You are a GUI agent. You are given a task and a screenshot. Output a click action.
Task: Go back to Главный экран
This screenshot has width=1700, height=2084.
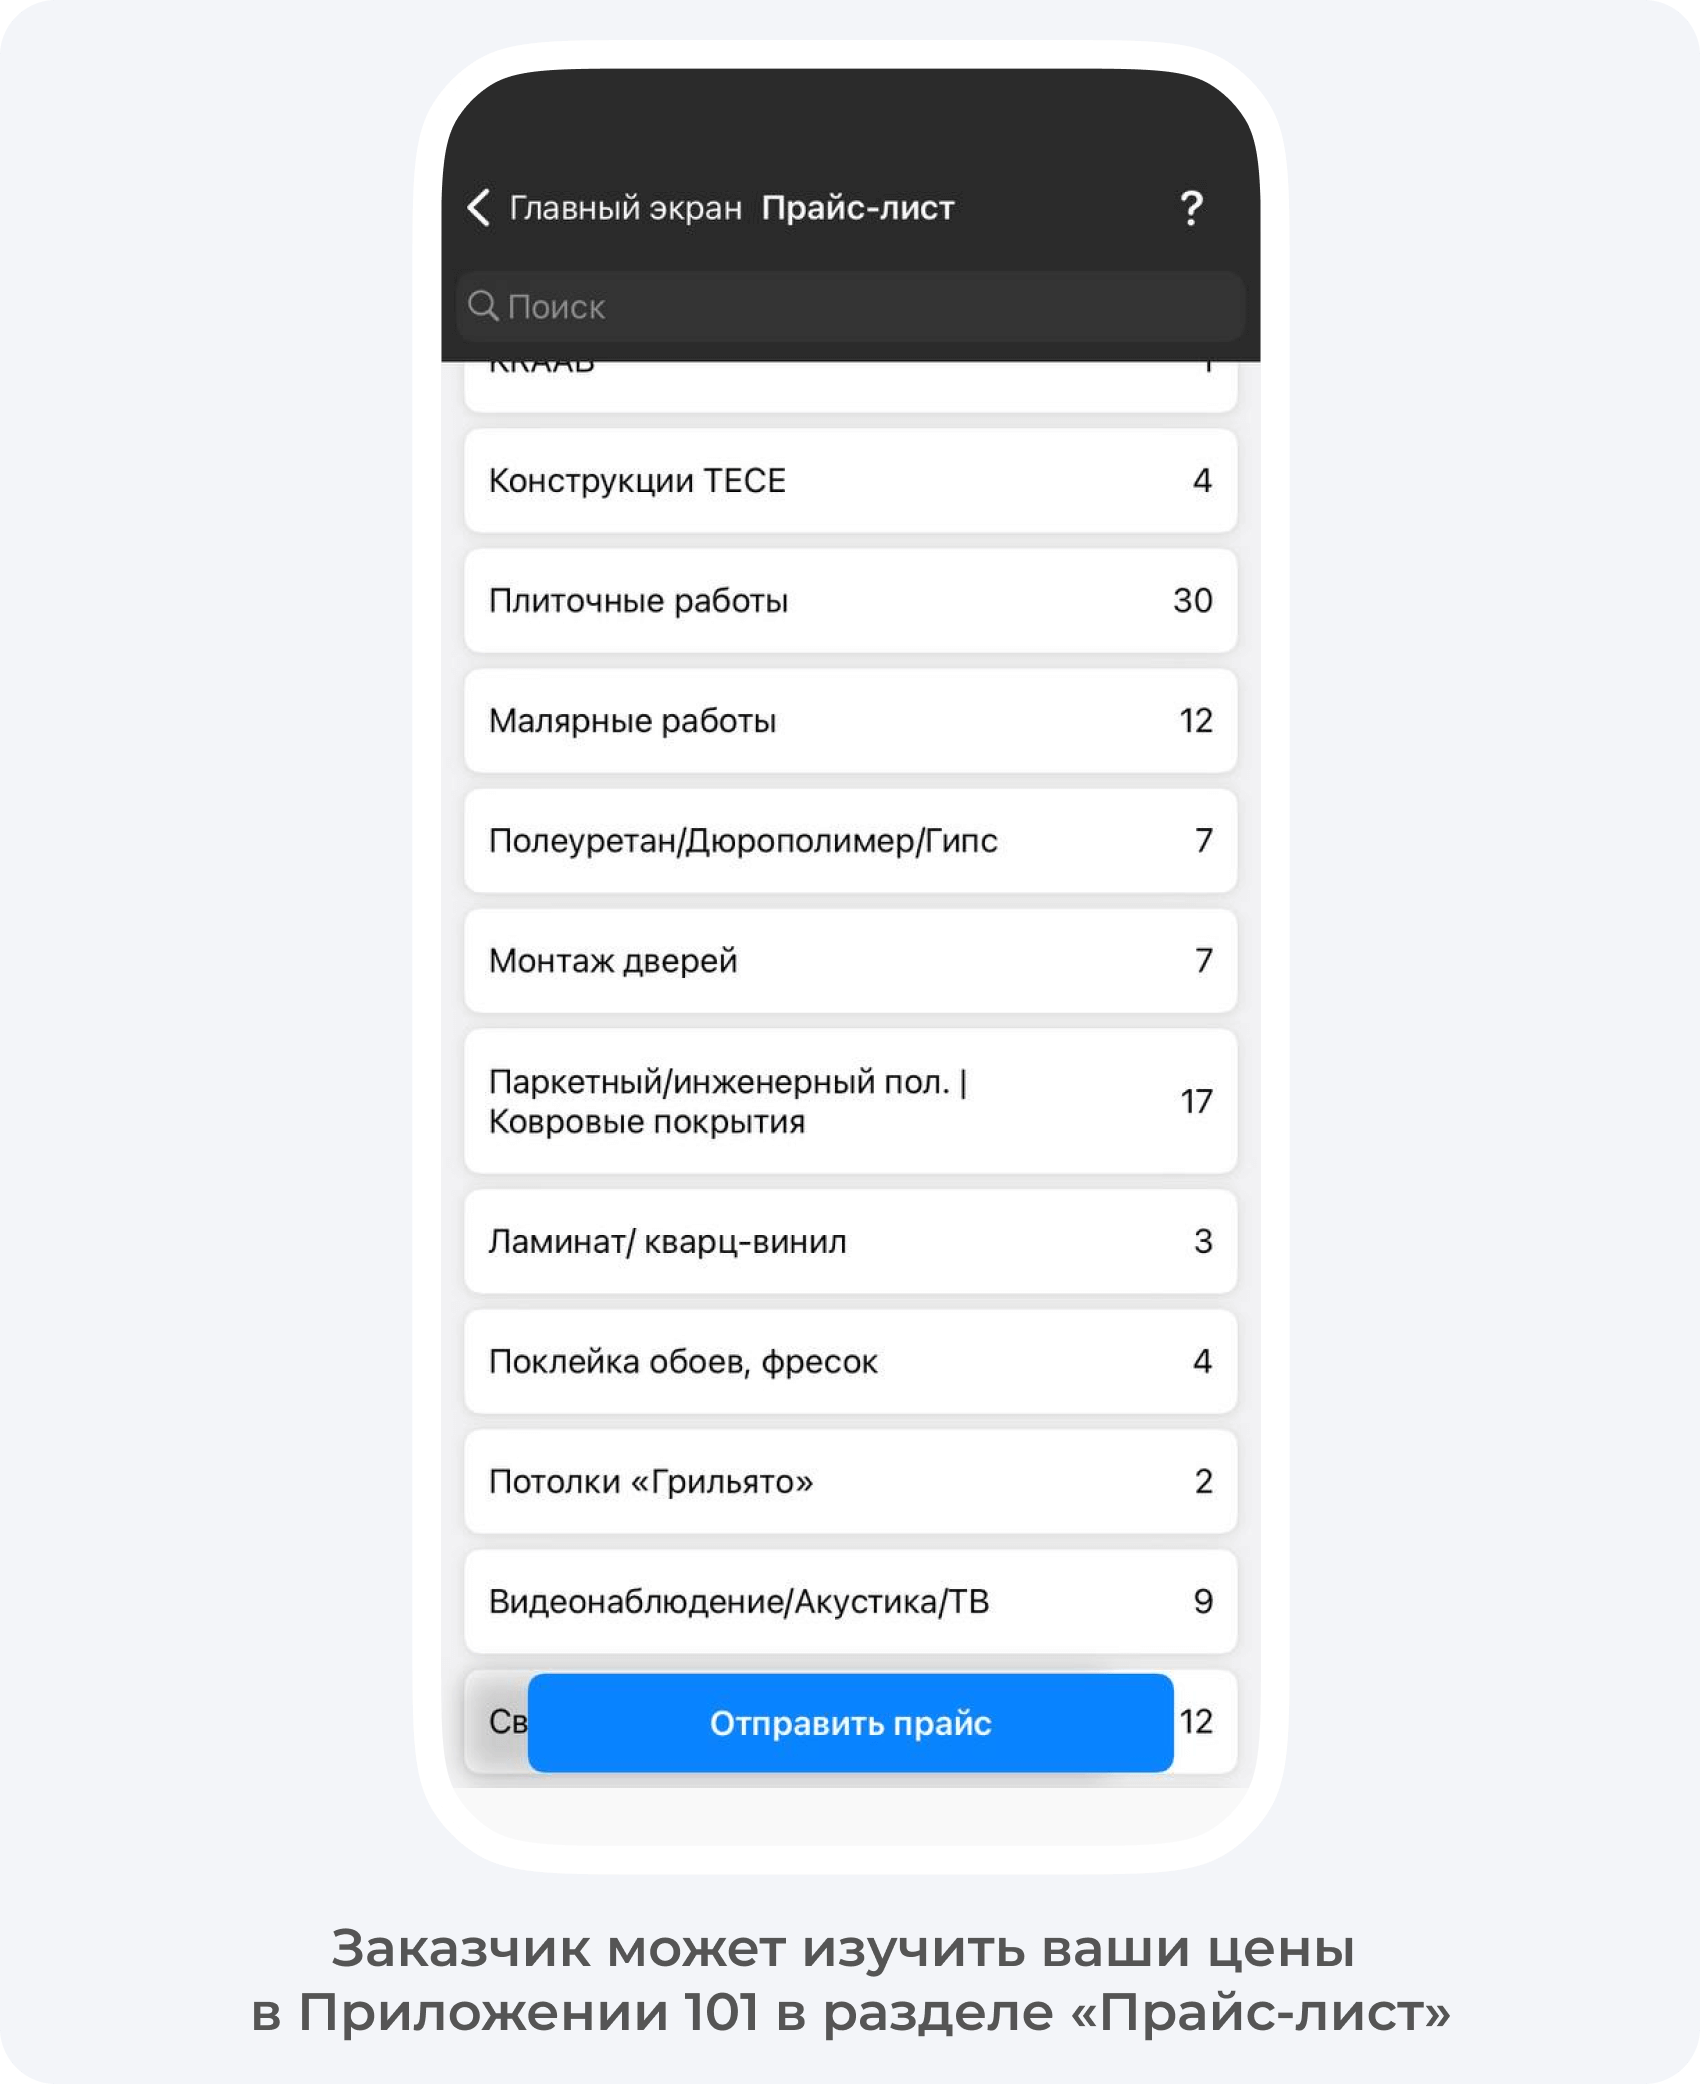click(625, 208)
